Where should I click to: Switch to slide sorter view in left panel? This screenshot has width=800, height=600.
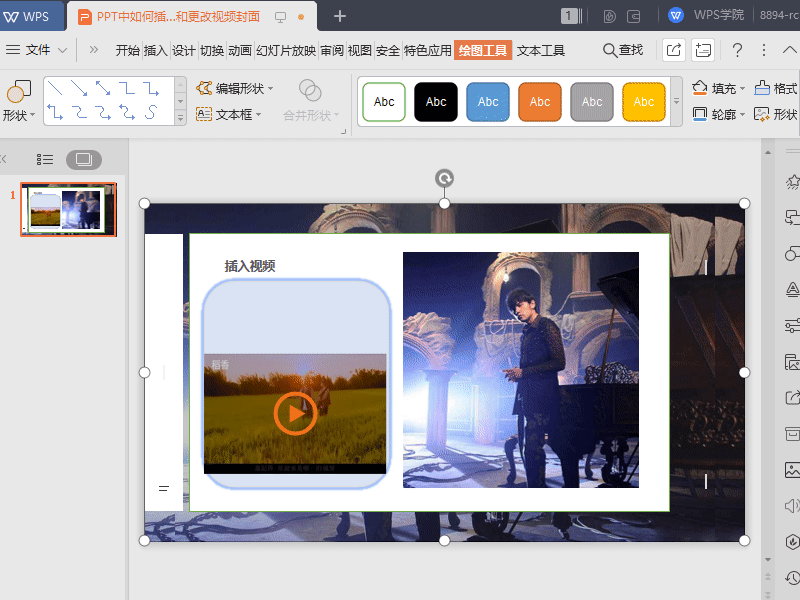(x=44, y=159)
